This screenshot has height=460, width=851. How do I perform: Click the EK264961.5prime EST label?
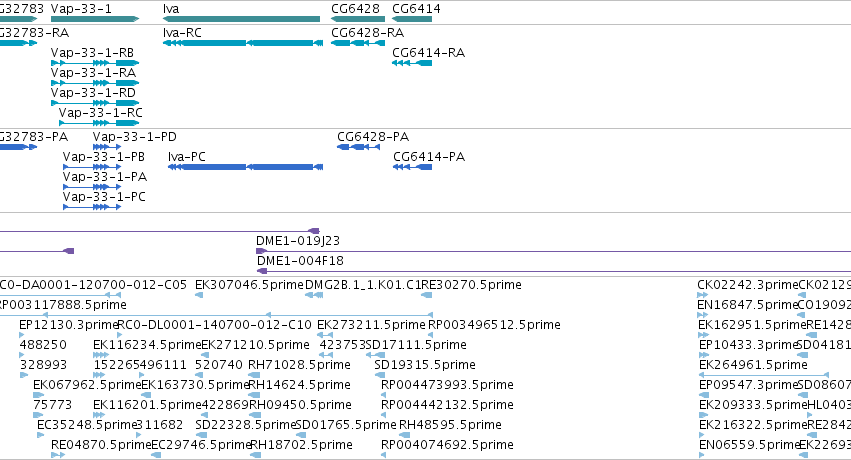coord(753,365)
